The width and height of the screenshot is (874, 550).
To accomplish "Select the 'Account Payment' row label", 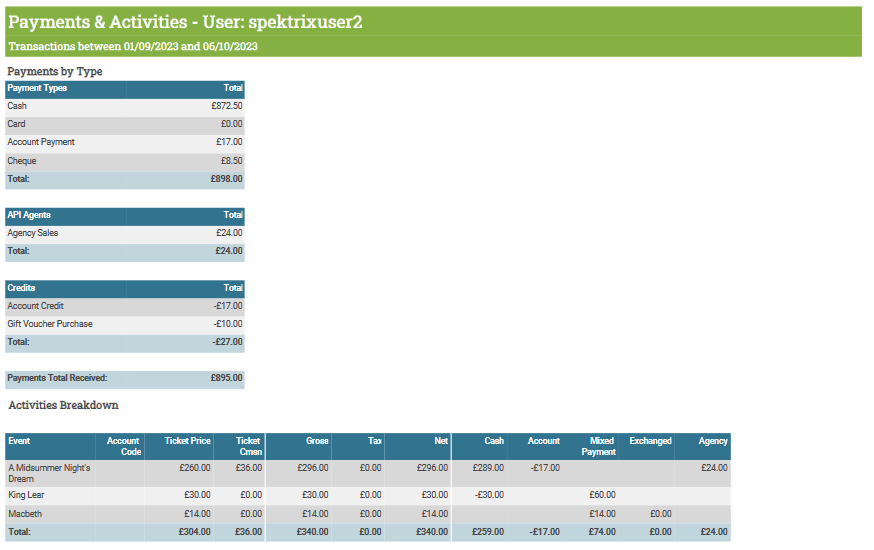I will (x=41, y=142).
